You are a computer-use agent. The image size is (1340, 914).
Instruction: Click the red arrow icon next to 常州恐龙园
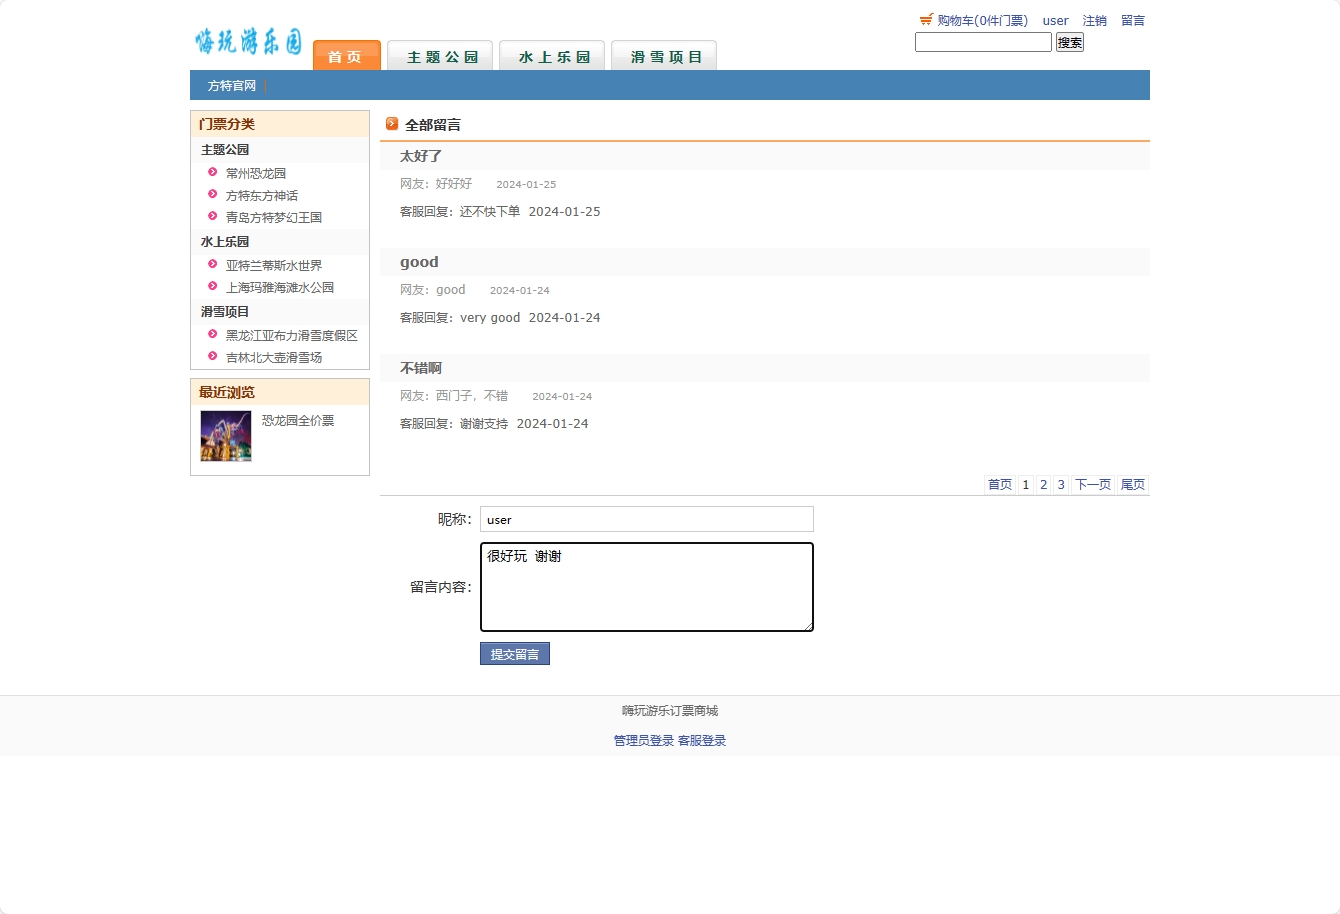point(211,172)
